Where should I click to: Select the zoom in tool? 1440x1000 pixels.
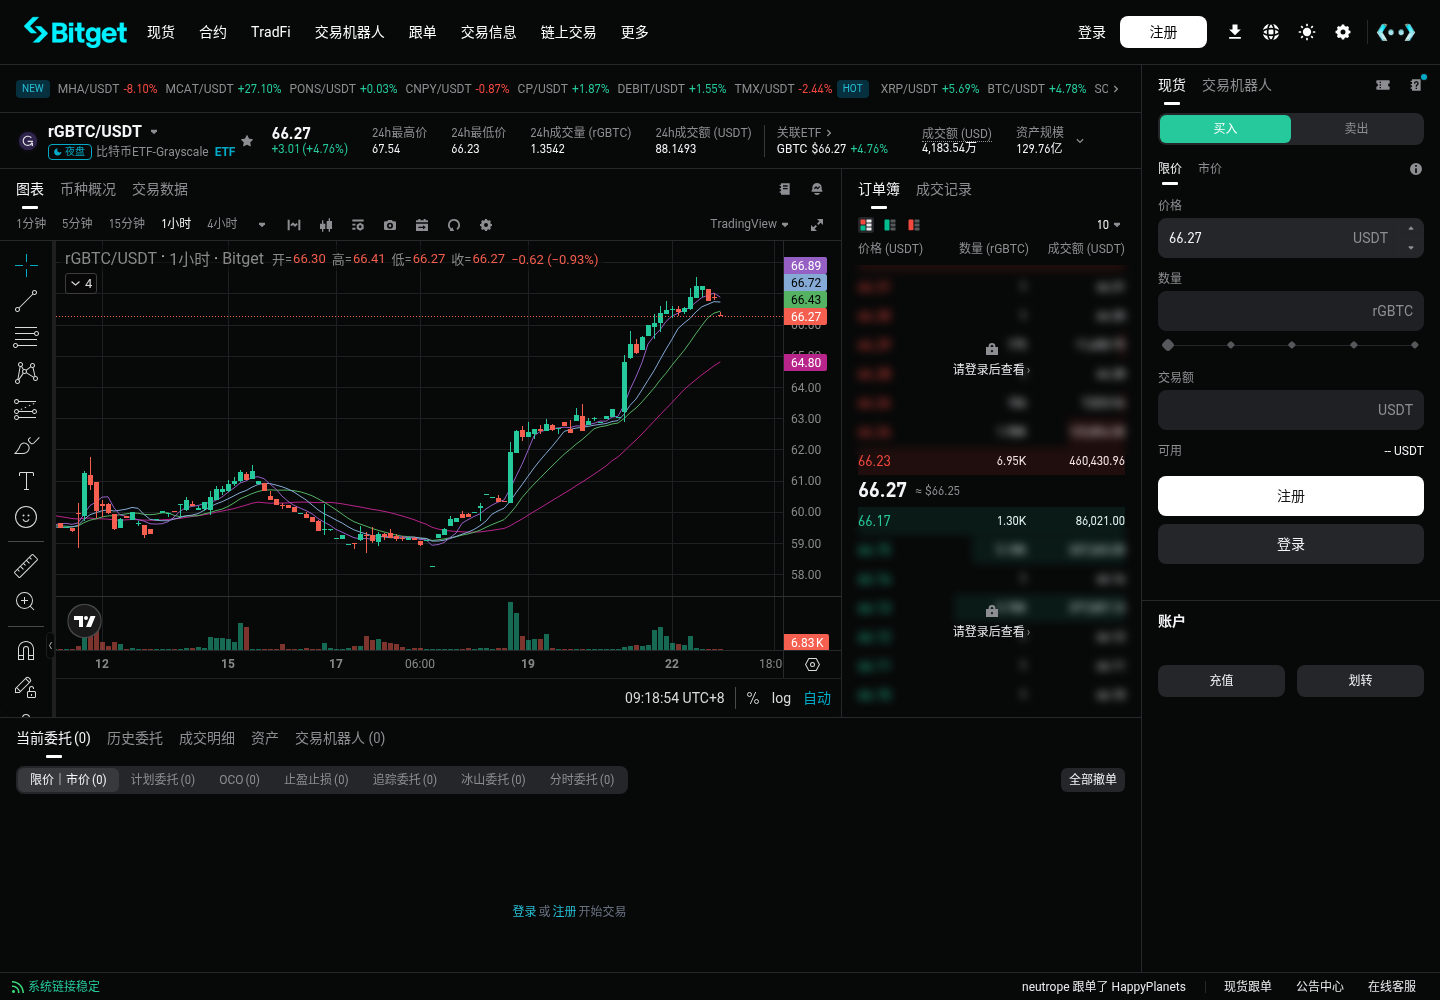[26, 601]
